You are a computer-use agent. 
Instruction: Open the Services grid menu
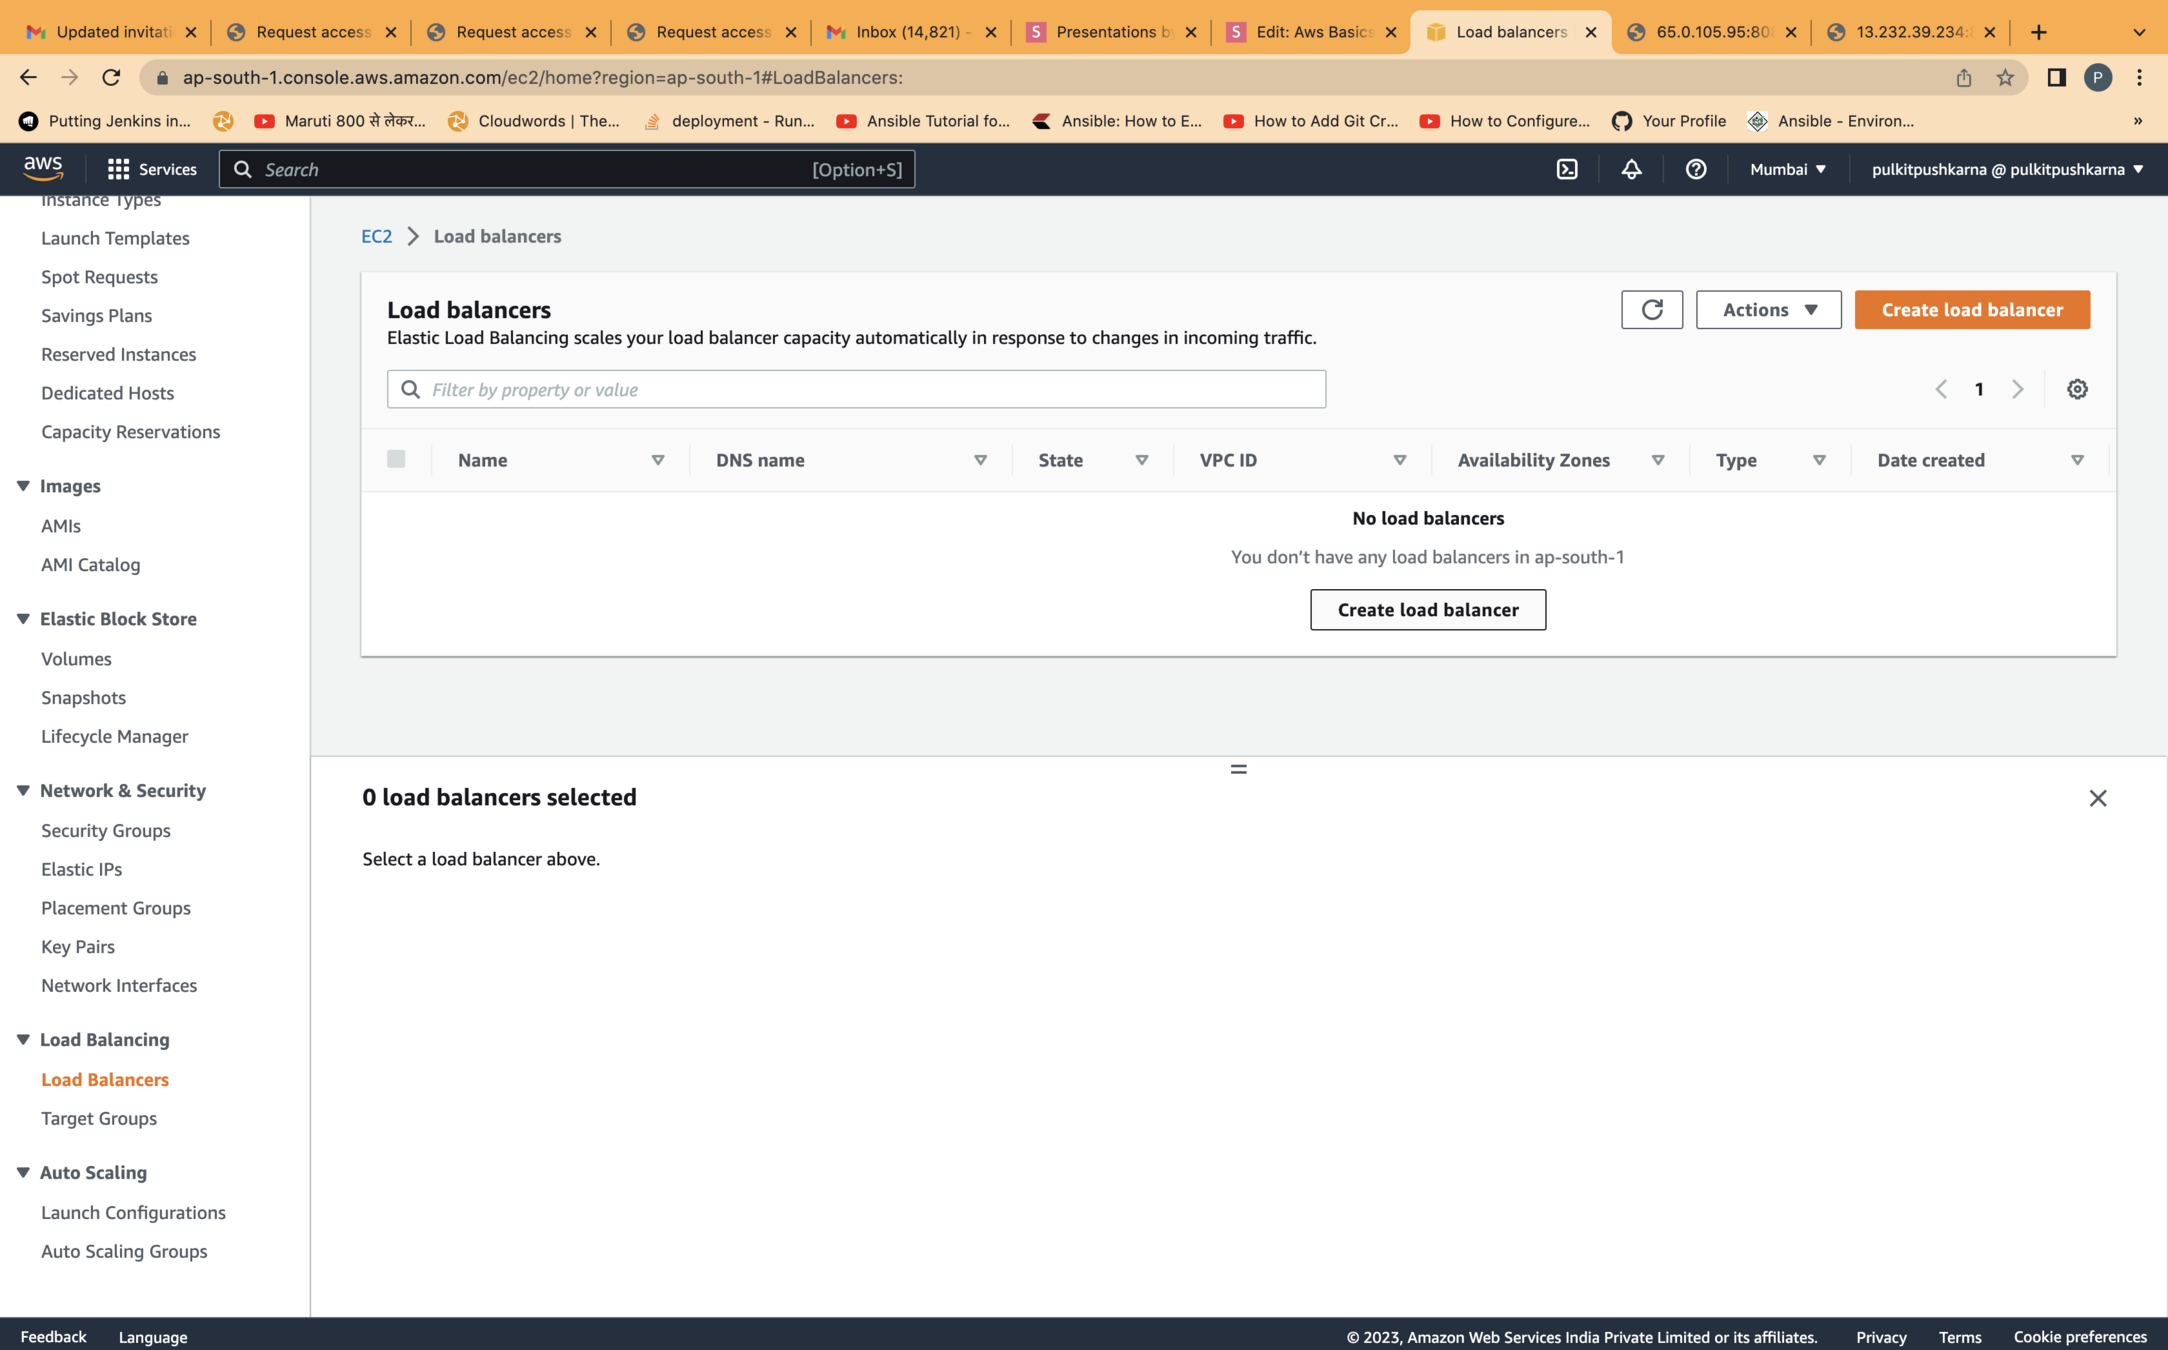(x=152, y=169)
